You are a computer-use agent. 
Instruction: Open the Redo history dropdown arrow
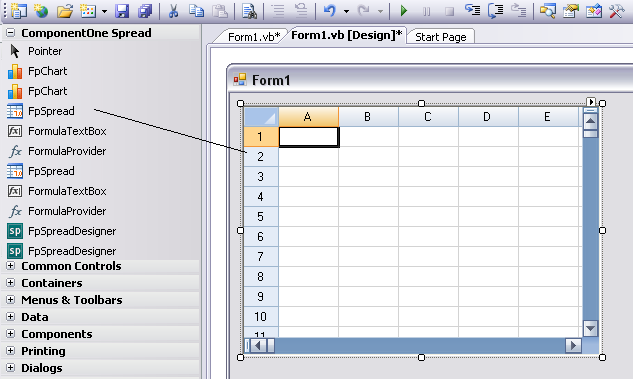coord(380,11)
